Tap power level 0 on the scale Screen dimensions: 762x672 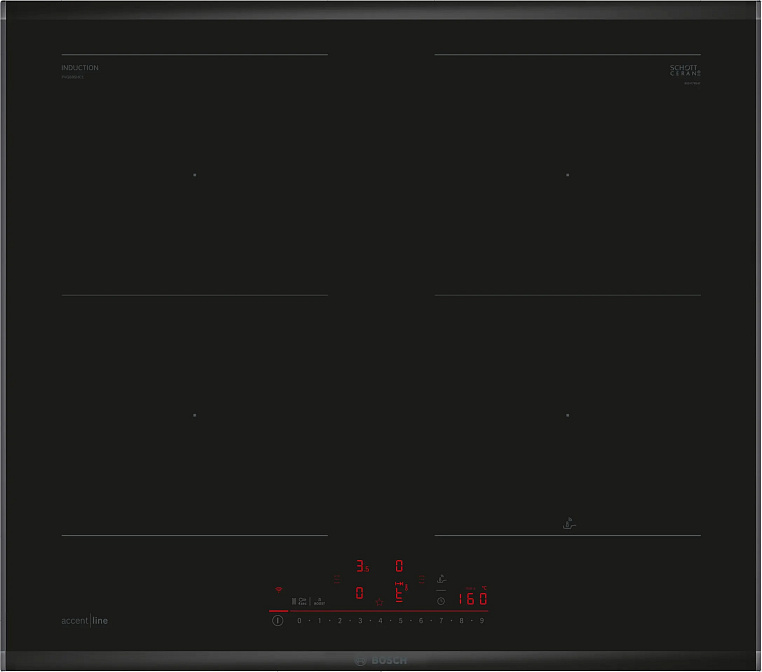coord(299,621)
